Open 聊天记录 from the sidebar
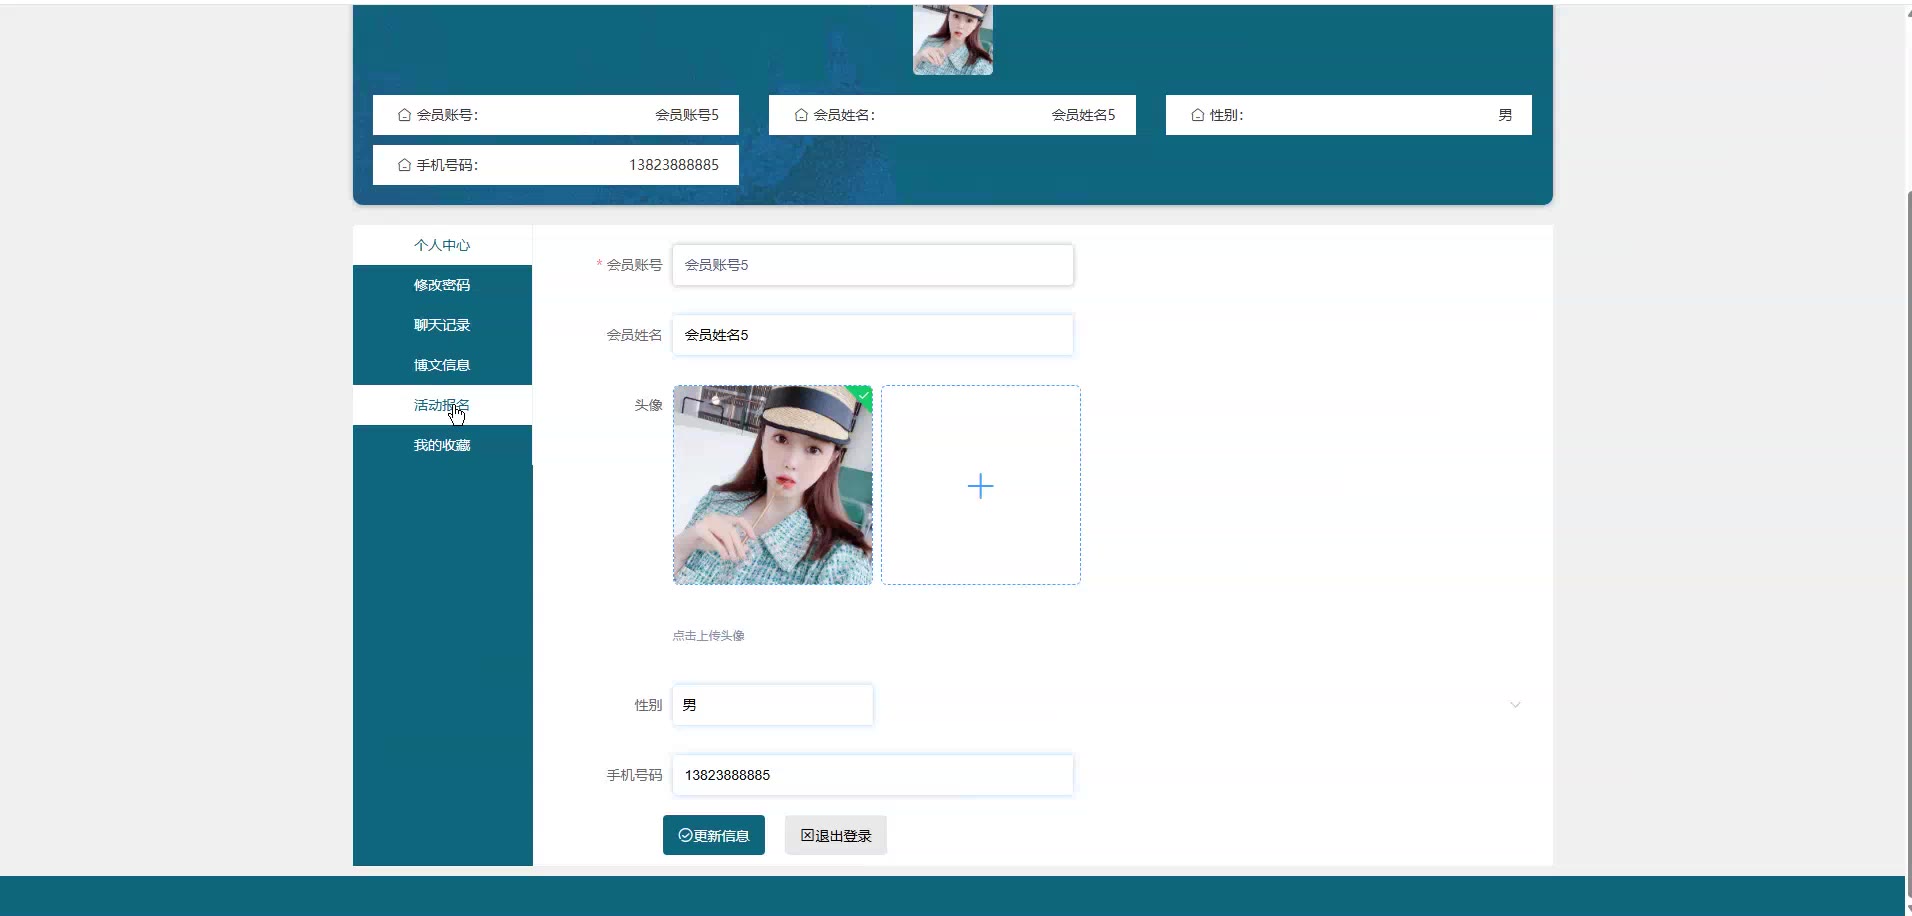The height and width of the screenshot is (916, 1912). [442, 325]
